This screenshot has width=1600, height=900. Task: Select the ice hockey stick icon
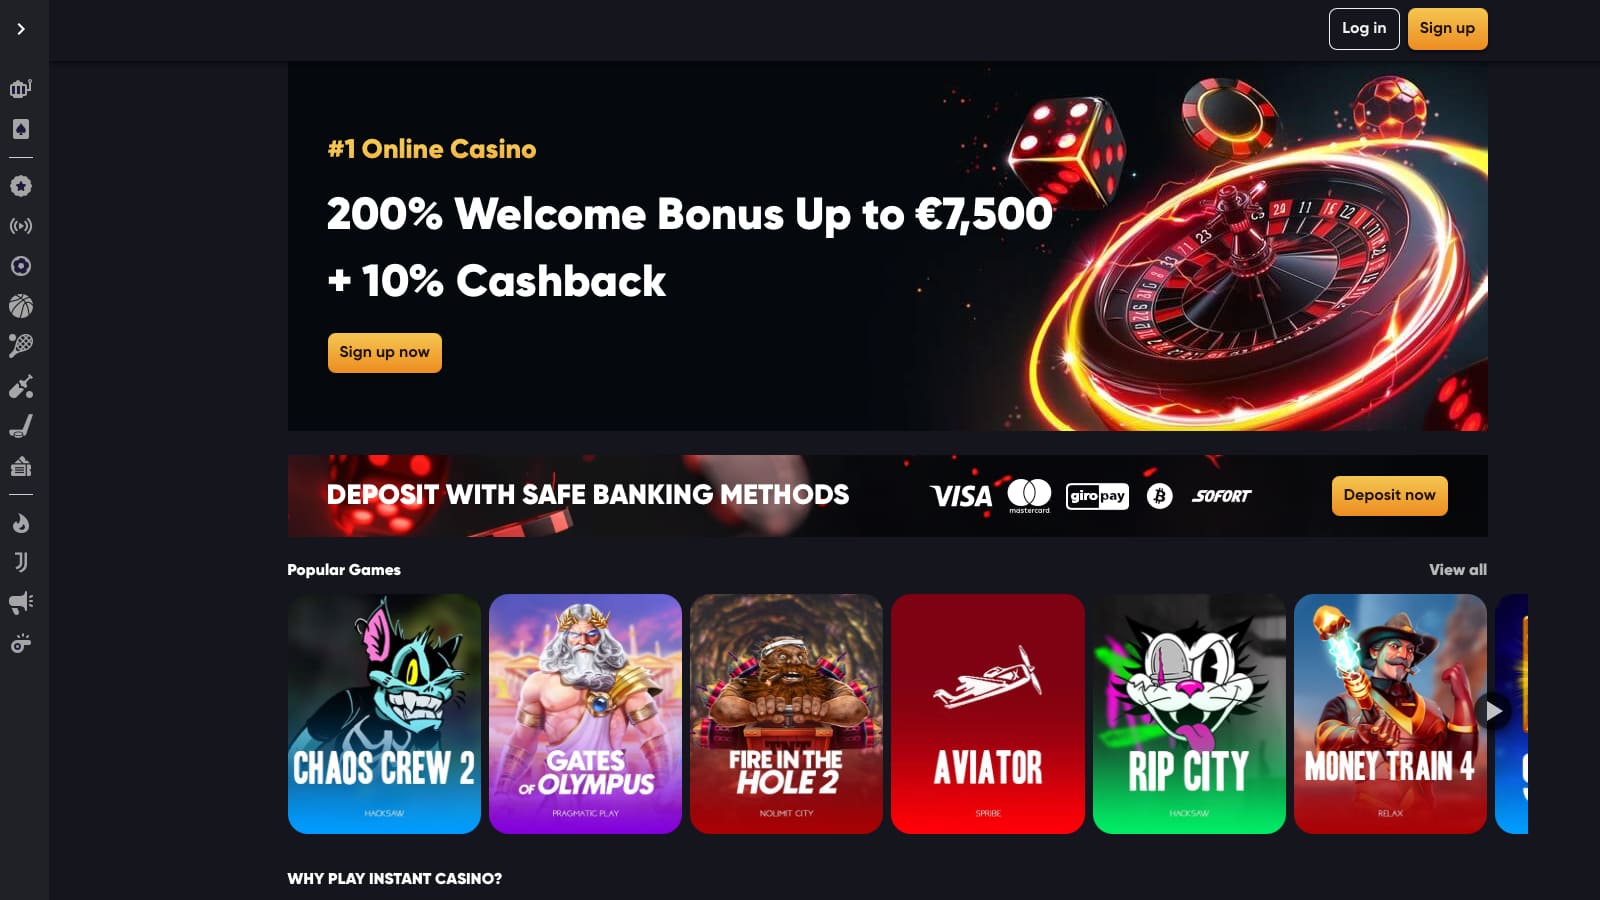[21, 426]
